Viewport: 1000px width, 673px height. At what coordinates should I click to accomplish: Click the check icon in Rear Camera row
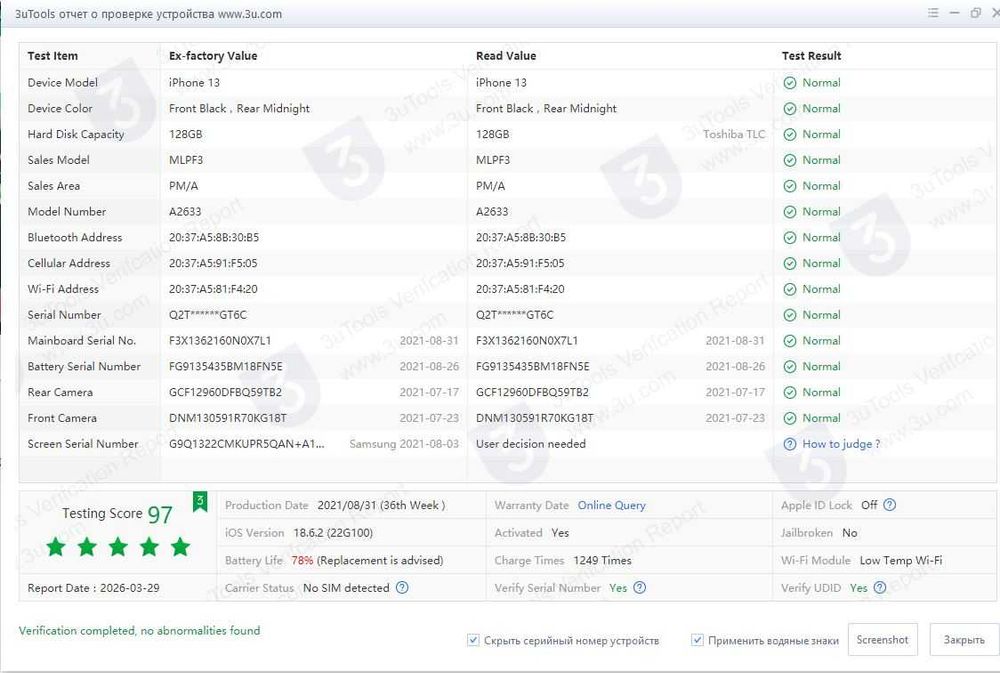[790, 392]
